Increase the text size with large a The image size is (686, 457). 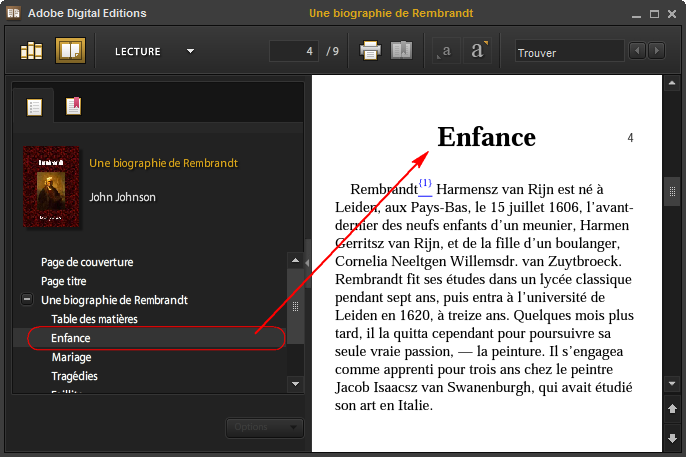[478, 50]
